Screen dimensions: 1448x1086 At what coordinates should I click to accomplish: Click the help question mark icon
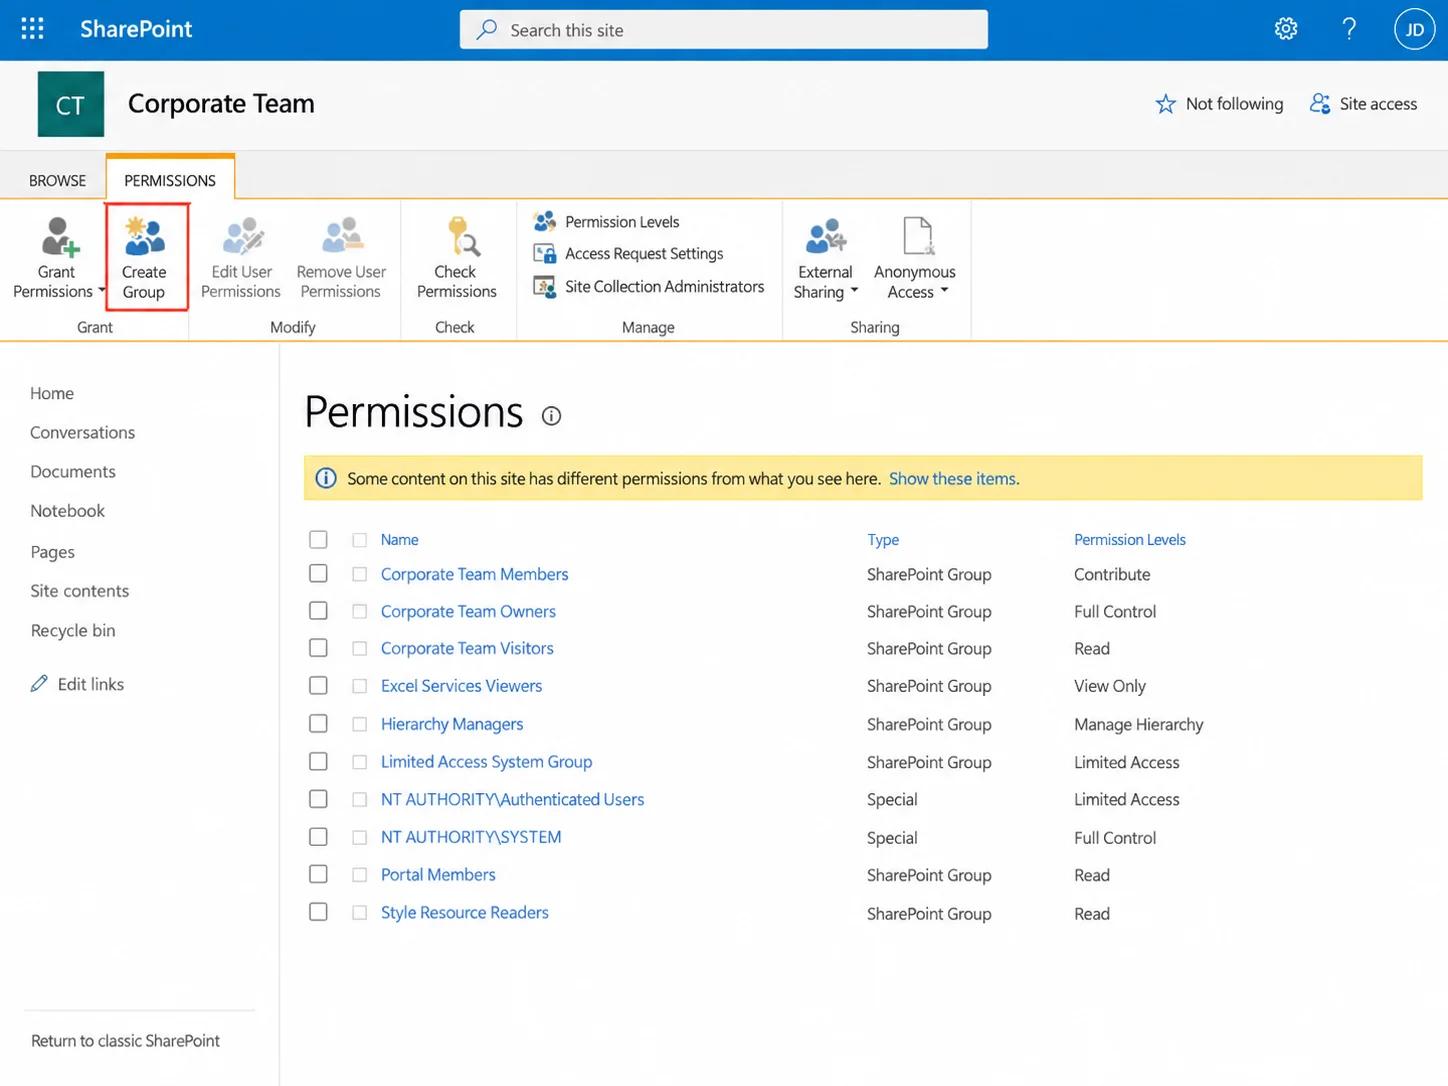pyautogui.click(x=1349, y=29)
